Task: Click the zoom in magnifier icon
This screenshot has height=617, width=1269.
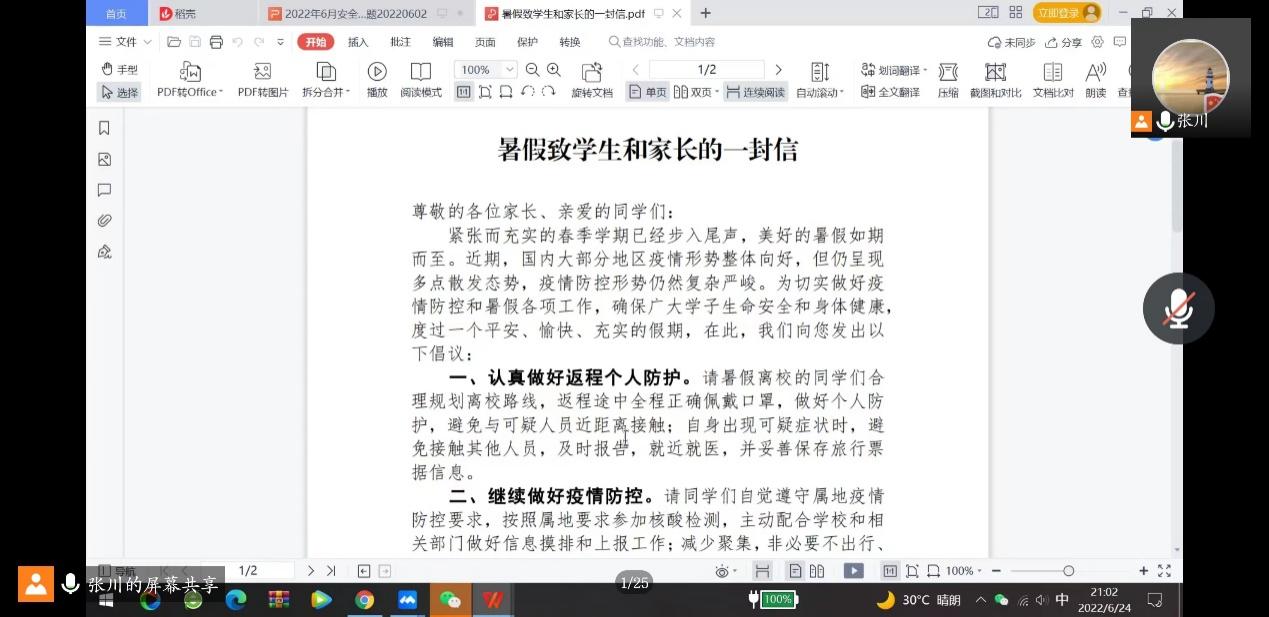Action: point(554,70)
